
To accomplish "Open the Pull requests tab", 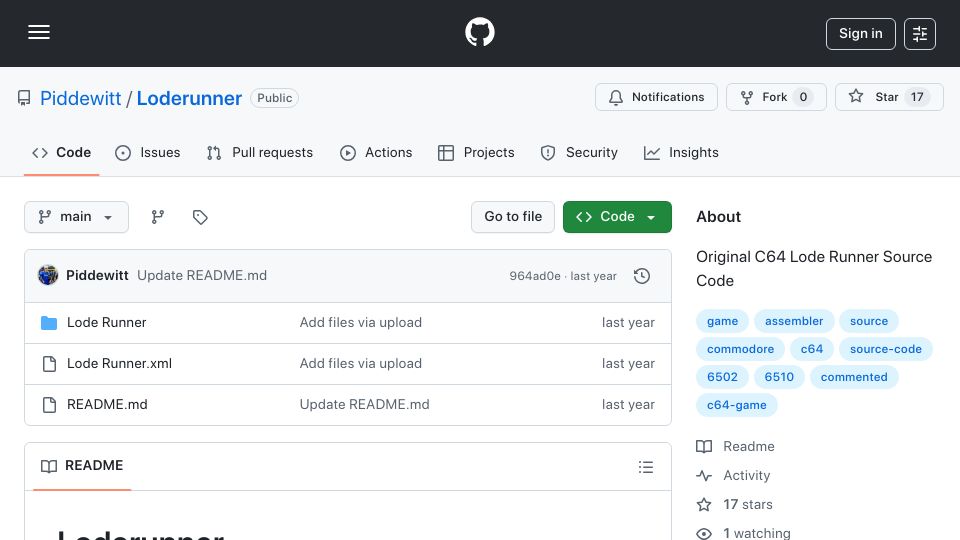I will pyautogui.click(x=260, y=152).
